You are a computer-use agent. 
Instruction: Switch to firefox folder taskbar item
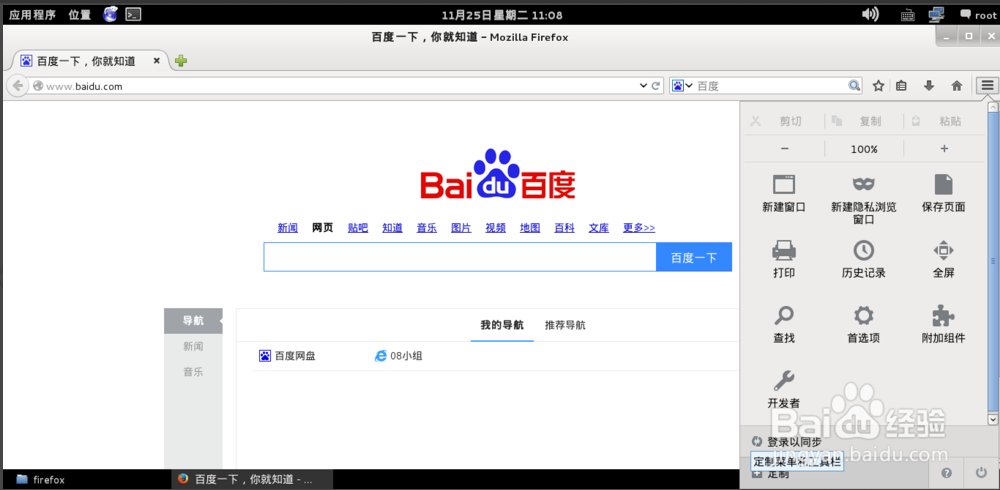(x=88, y=479)
